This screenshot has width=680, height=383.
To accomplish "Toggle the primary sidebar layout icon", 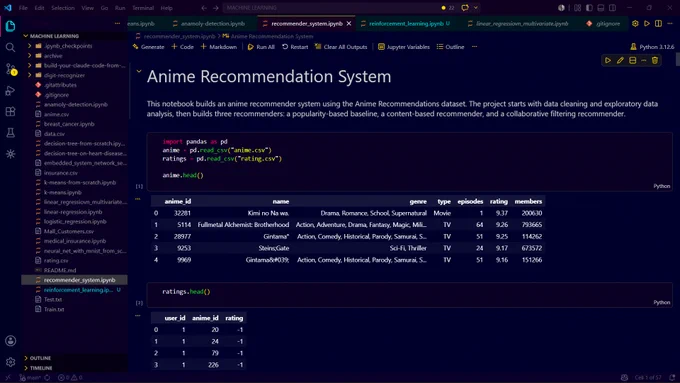I will pos(589,8).
